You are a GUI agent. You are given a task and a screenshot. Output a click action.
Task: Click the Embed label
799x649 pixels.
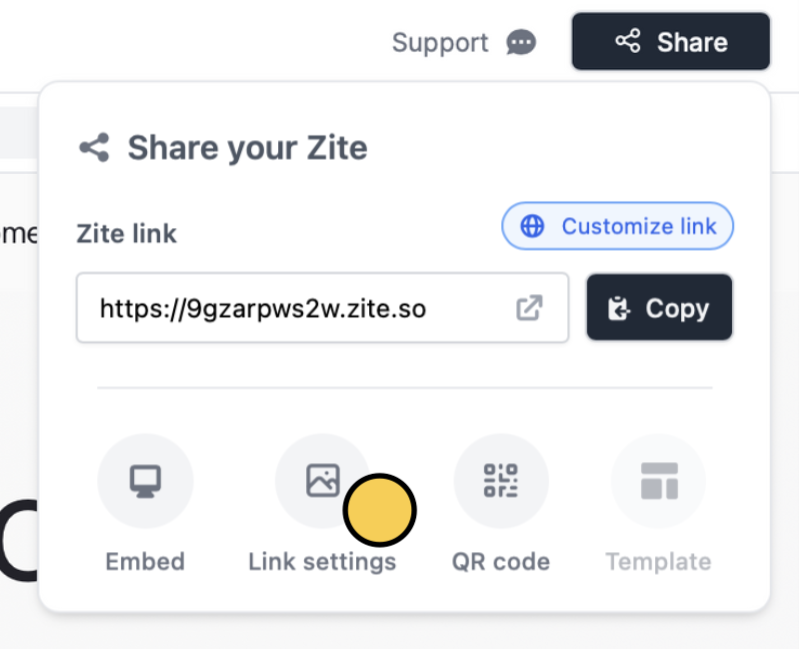pos(145,562)
